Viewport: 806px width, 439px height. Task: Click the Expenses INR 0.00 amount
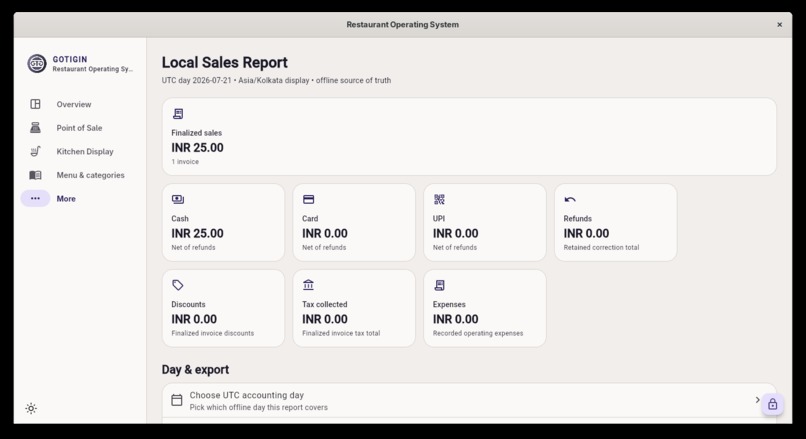point(455,320)
